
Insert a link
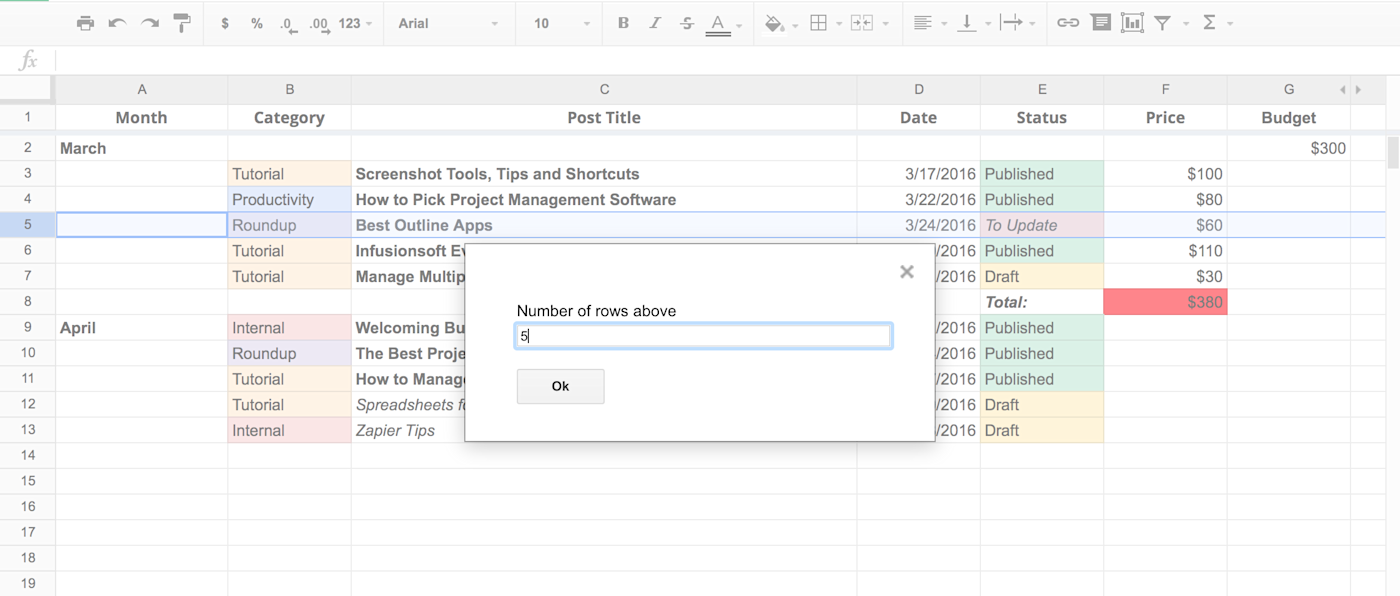(1068, 22)
